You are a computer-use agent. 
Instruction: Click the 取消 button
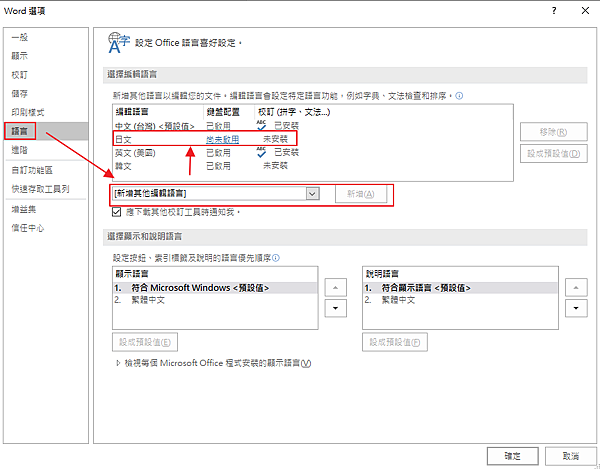click(x=571, y=456)
